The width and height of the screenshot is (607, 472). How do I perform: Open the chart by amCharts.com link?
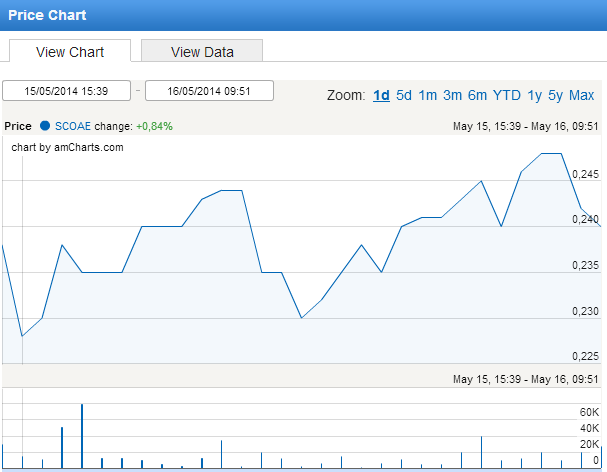click(67, 147)
